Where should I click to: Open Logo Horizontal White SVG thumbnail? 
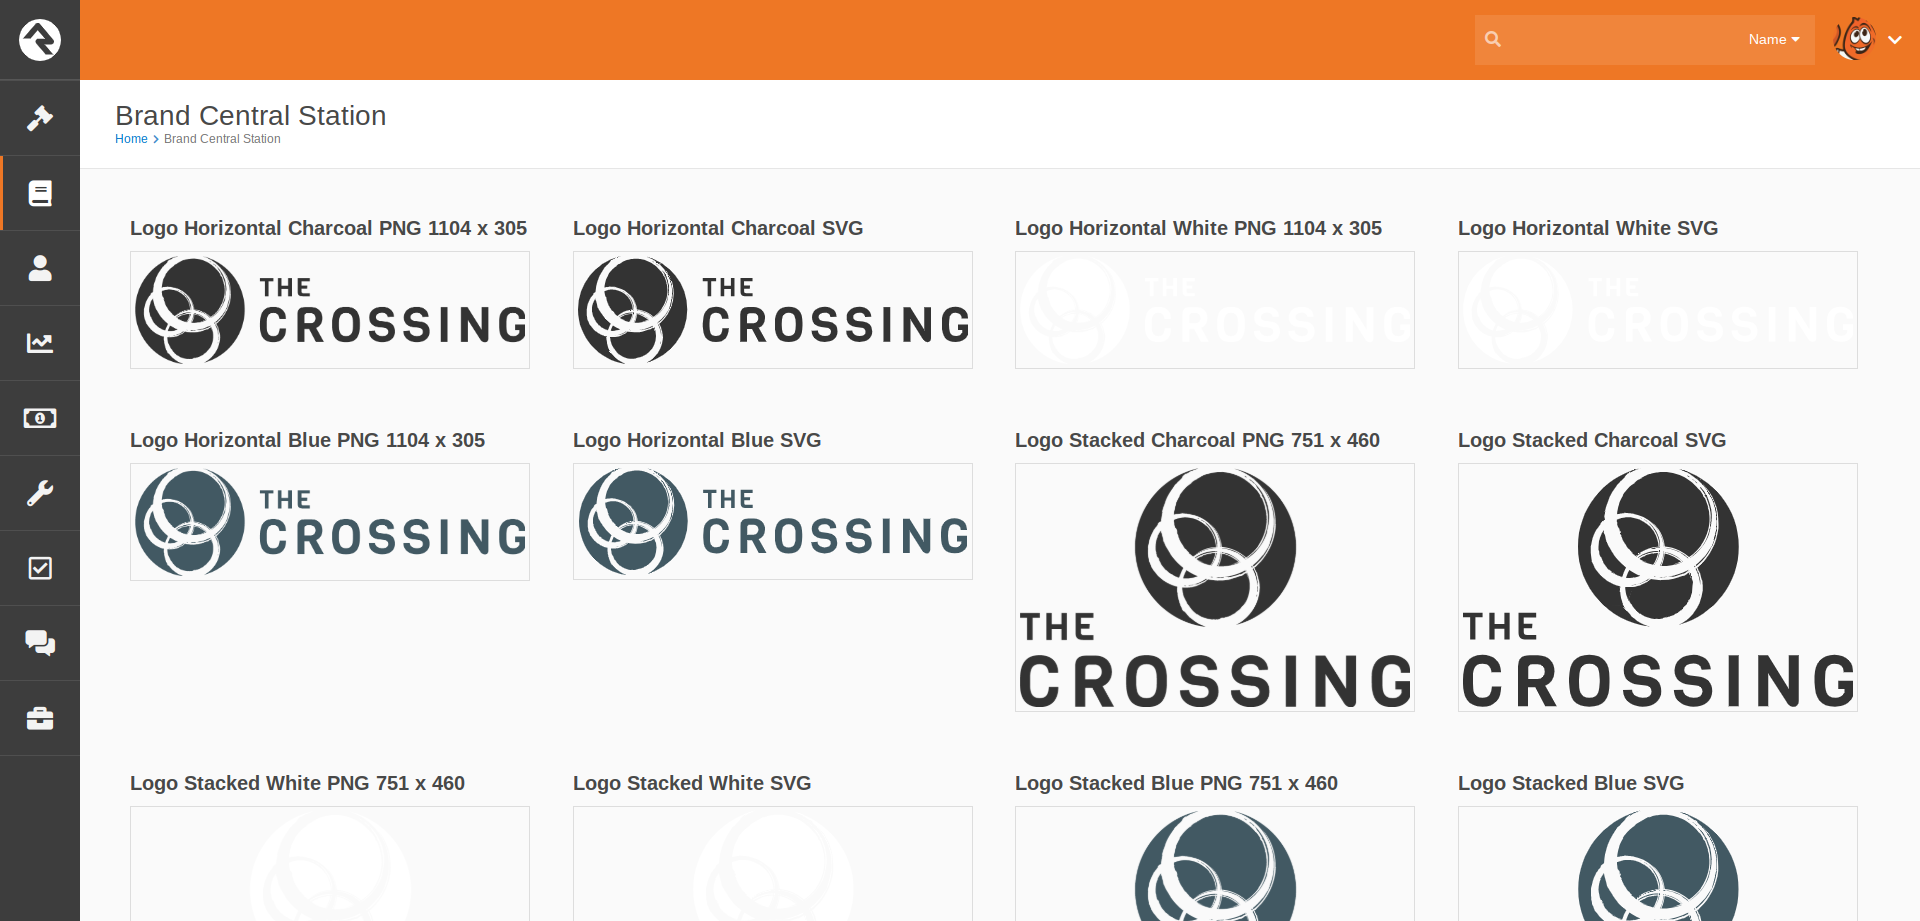pos(1658,310)
